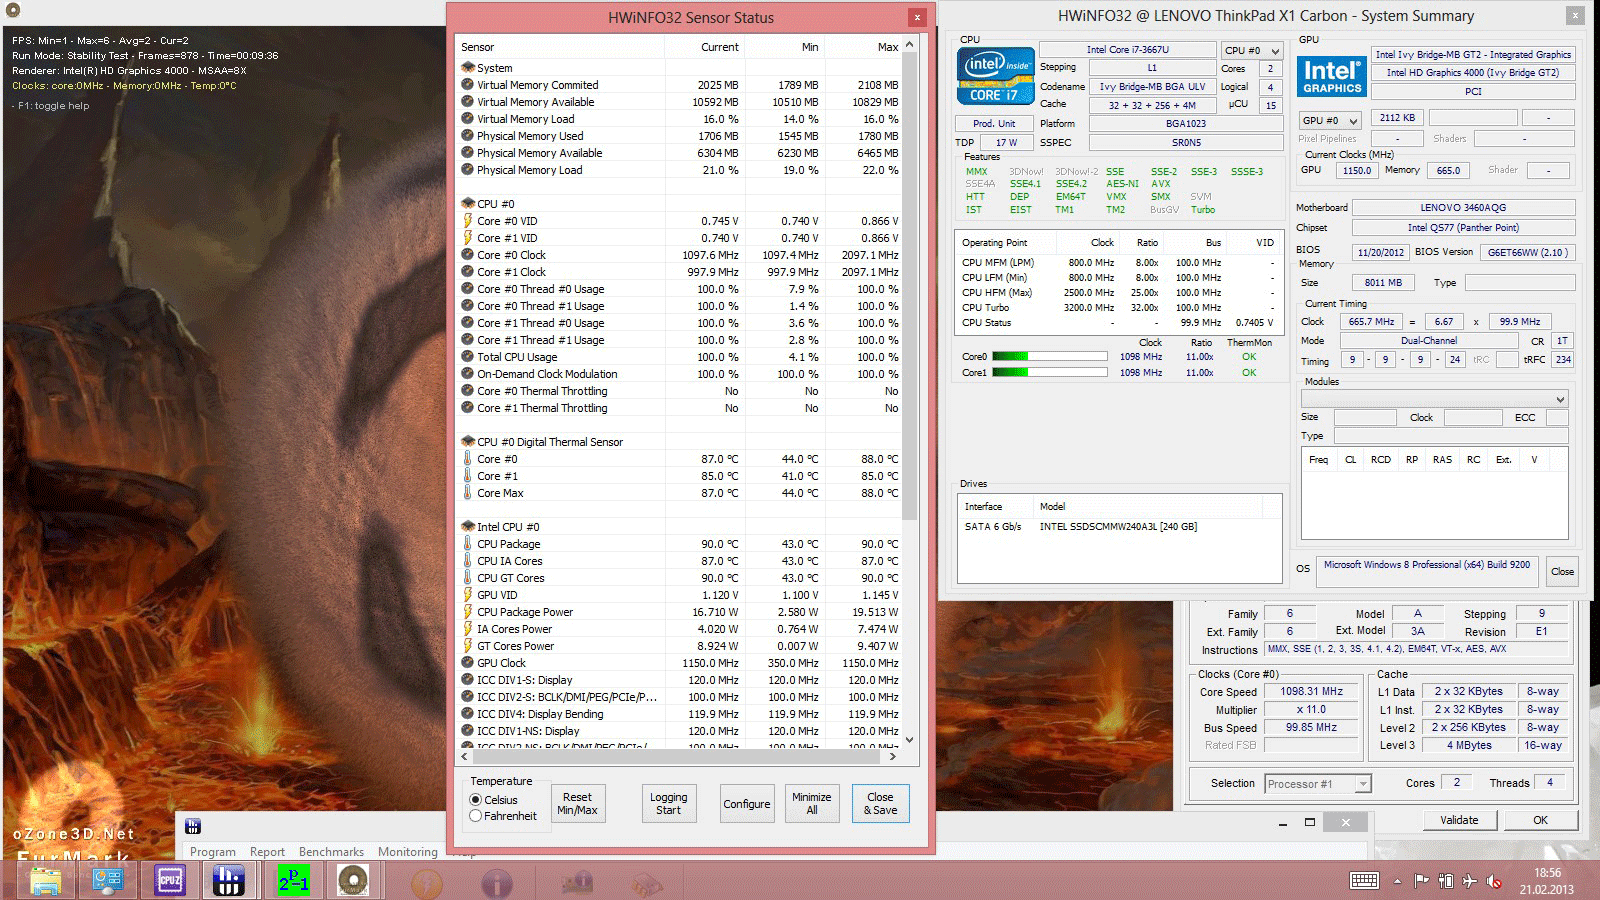Start logging with the Logging Start button
This screenshot has width=1600, height=900.
coord(668,804)
